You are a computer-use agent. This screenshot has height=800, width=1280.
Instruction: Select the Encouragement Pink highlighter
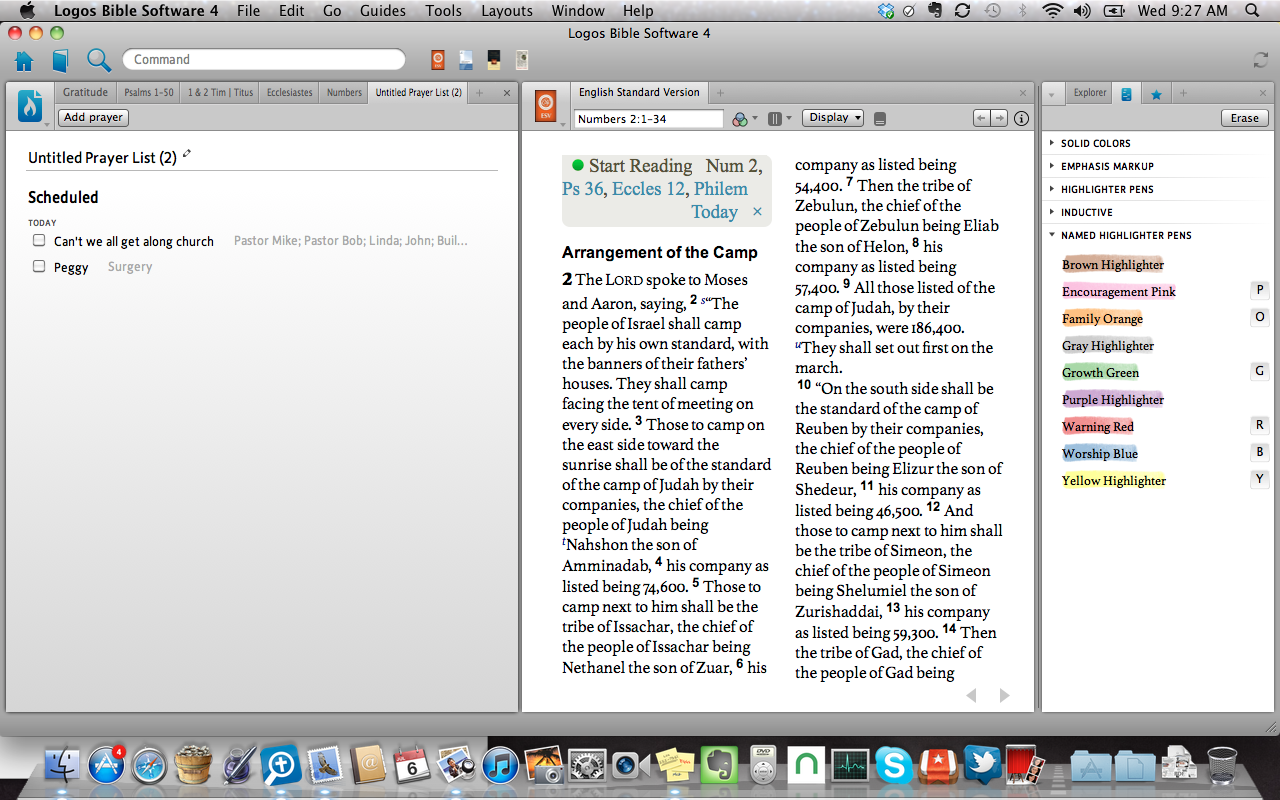1119,292
